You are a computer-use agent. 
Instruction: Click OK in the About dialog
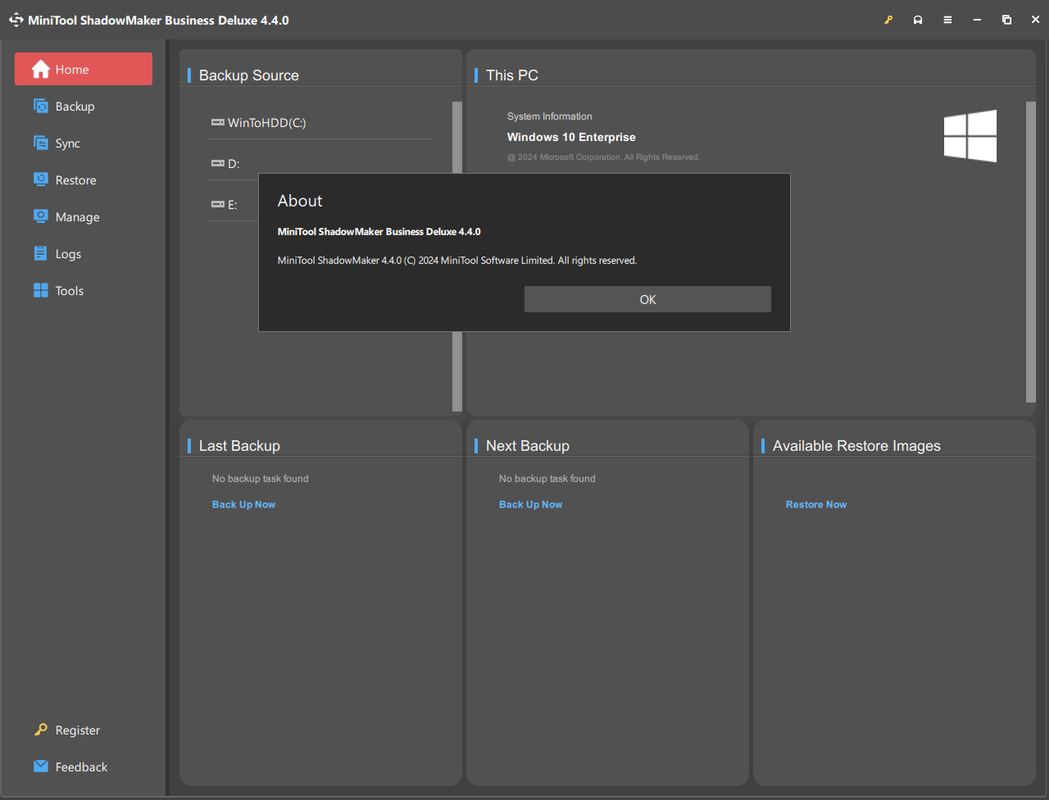coord(648,299)
